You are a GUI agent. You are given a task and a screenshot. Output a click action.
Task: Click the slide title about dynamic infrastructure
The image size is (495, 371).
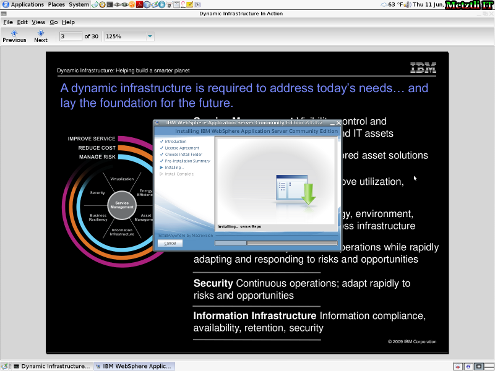click(x=244, y=95)
